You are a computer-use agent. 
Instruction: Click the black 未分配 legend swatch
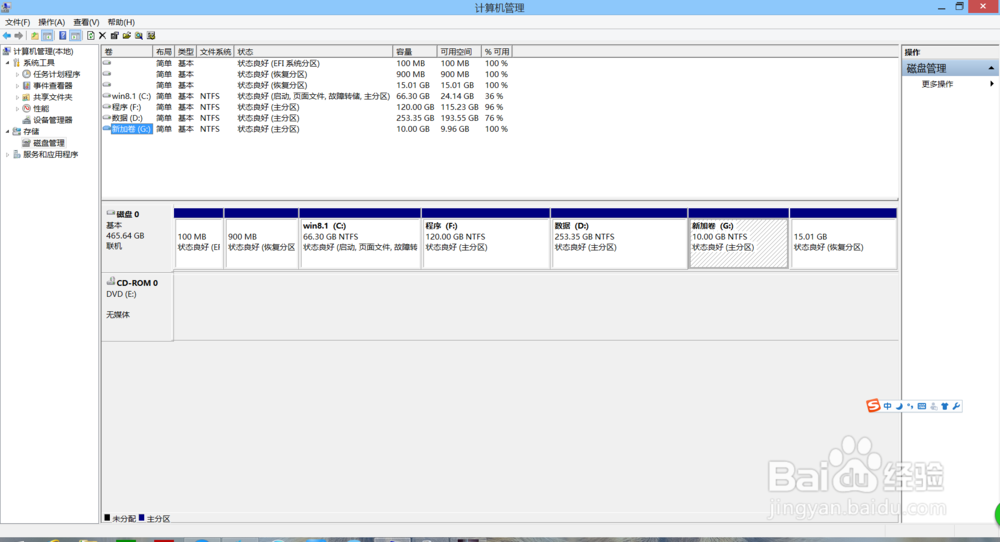(107, 518)
